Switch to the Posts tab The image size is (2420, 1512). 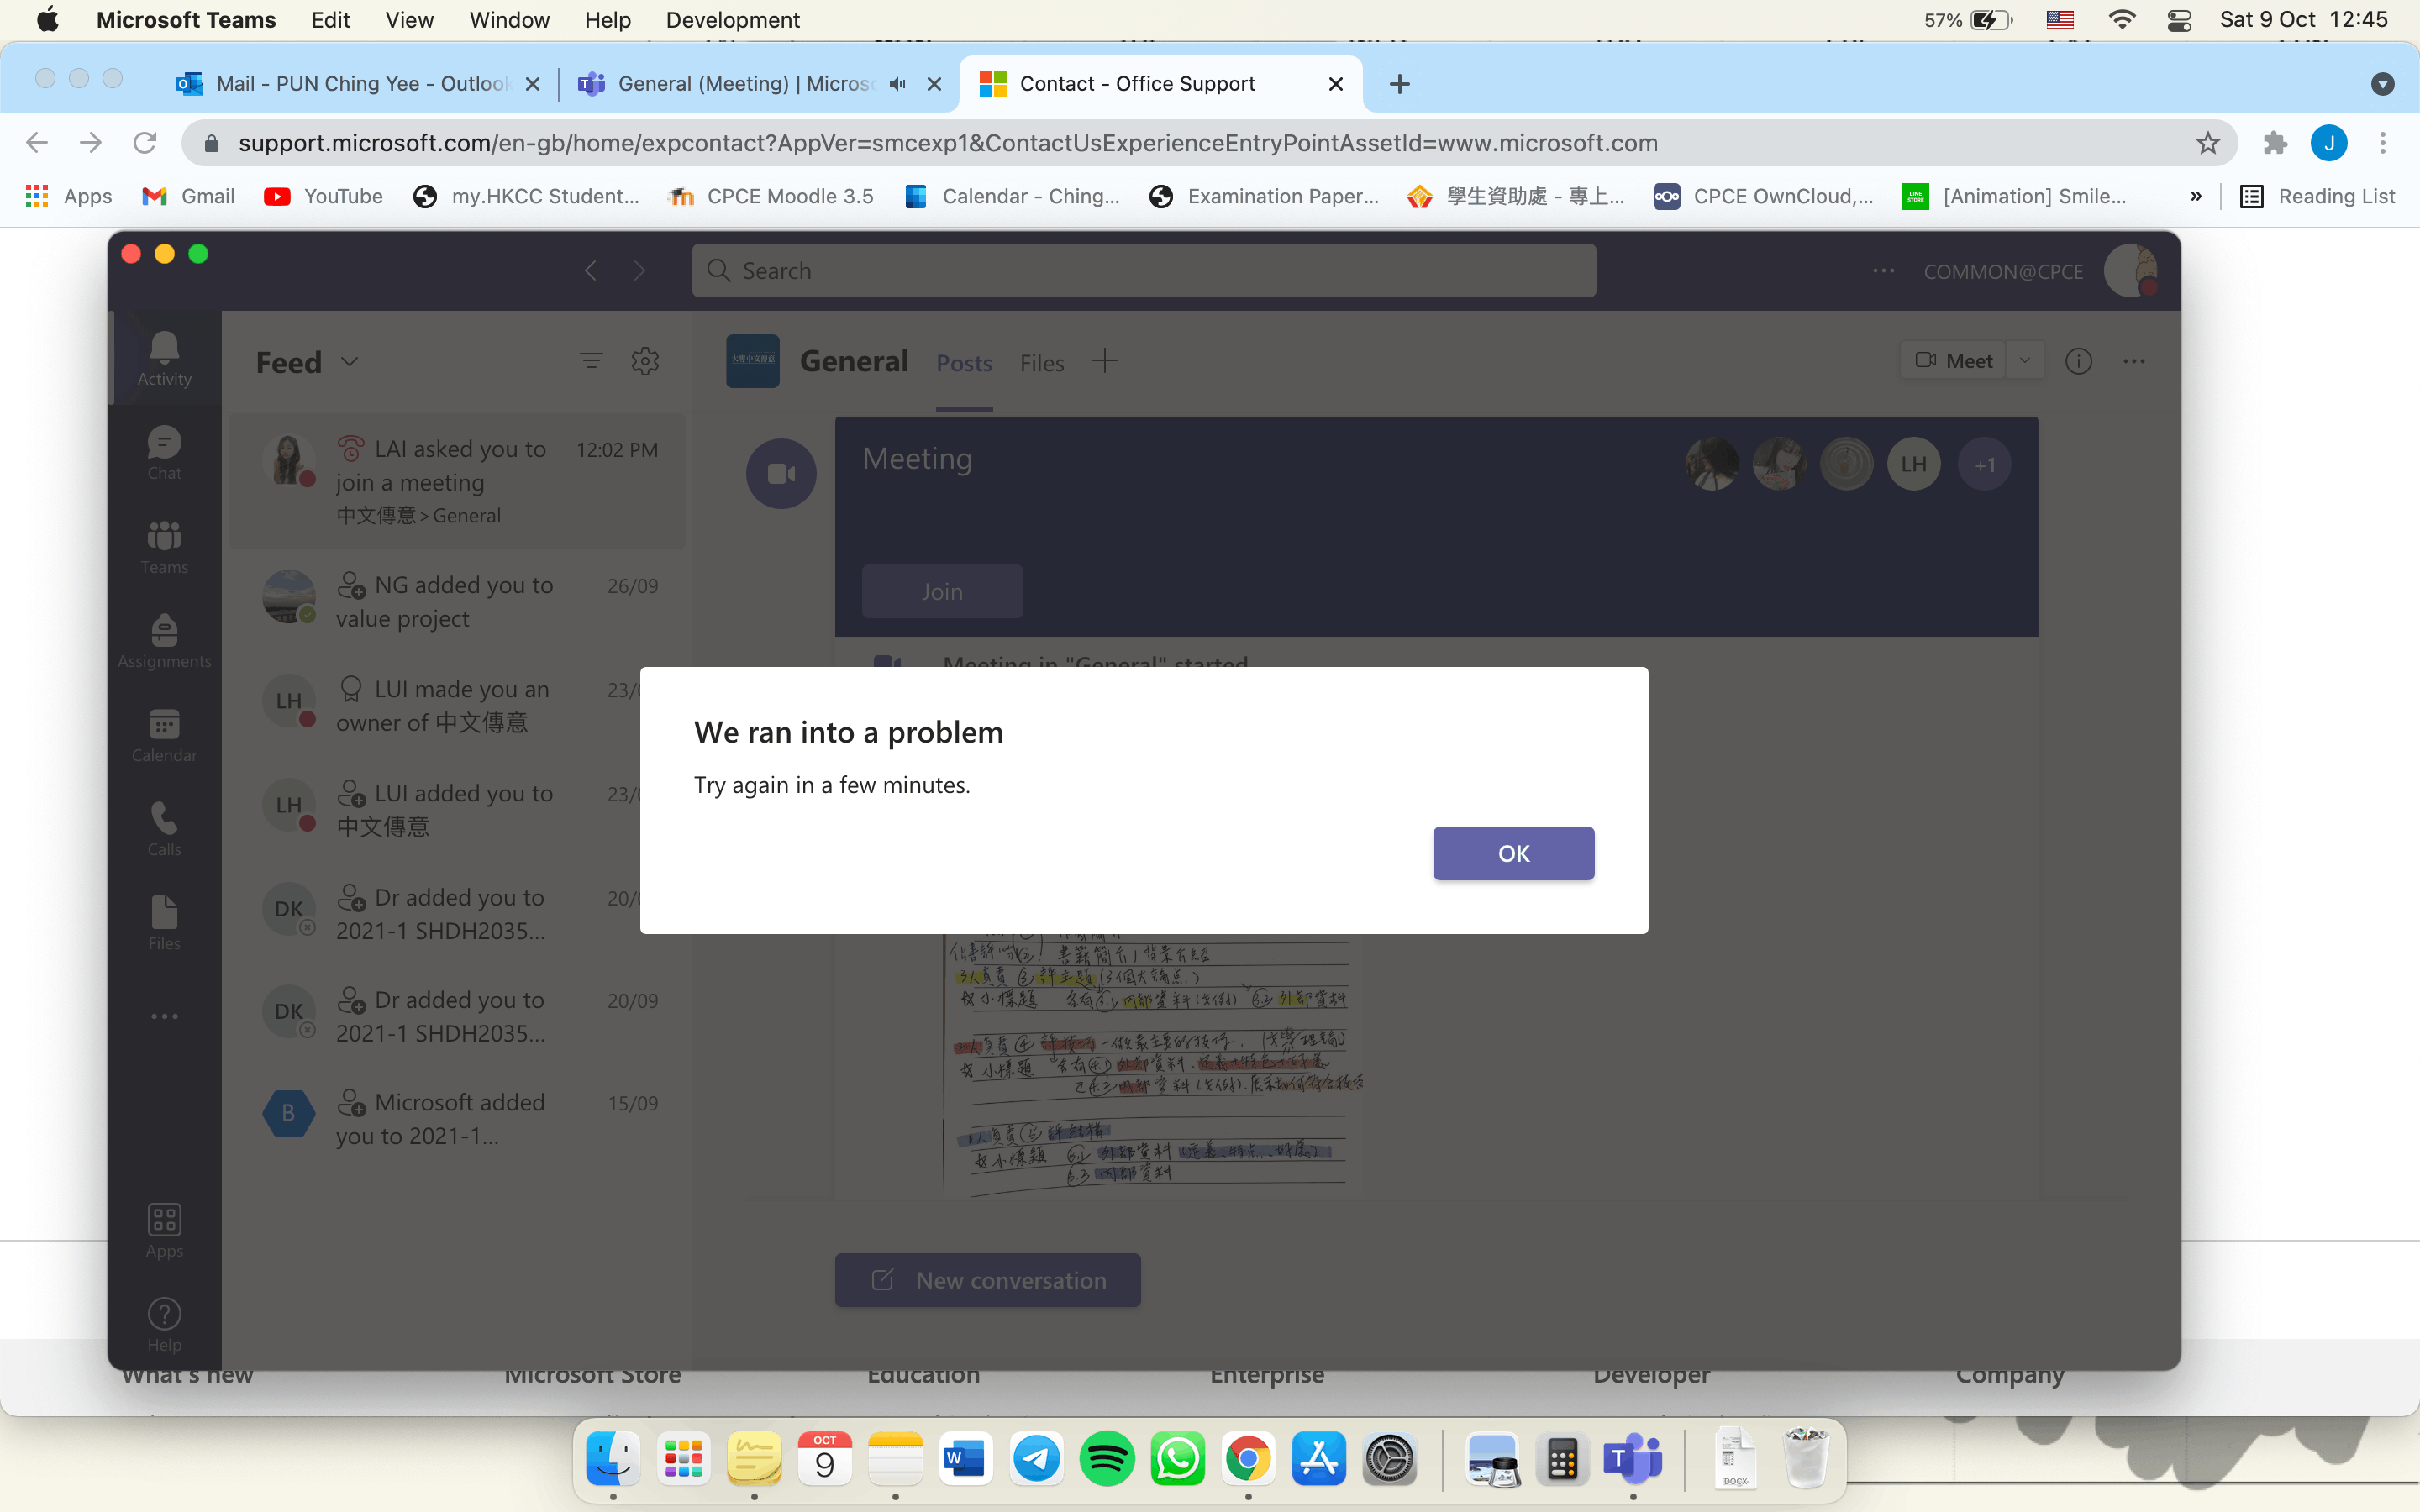coord(964,363)
